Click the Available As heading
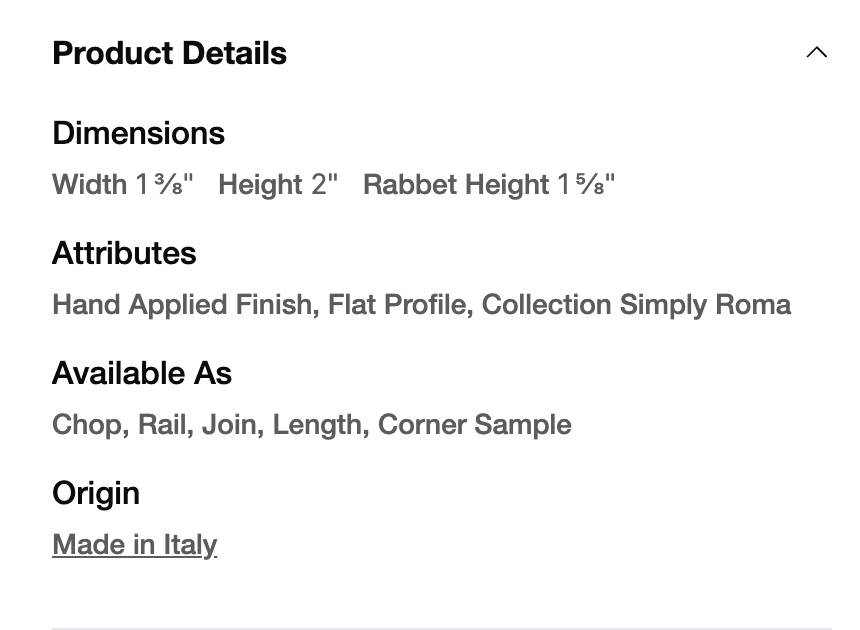Image resolution: width=860 pixels, height=630 pixels. coord(142,373)
